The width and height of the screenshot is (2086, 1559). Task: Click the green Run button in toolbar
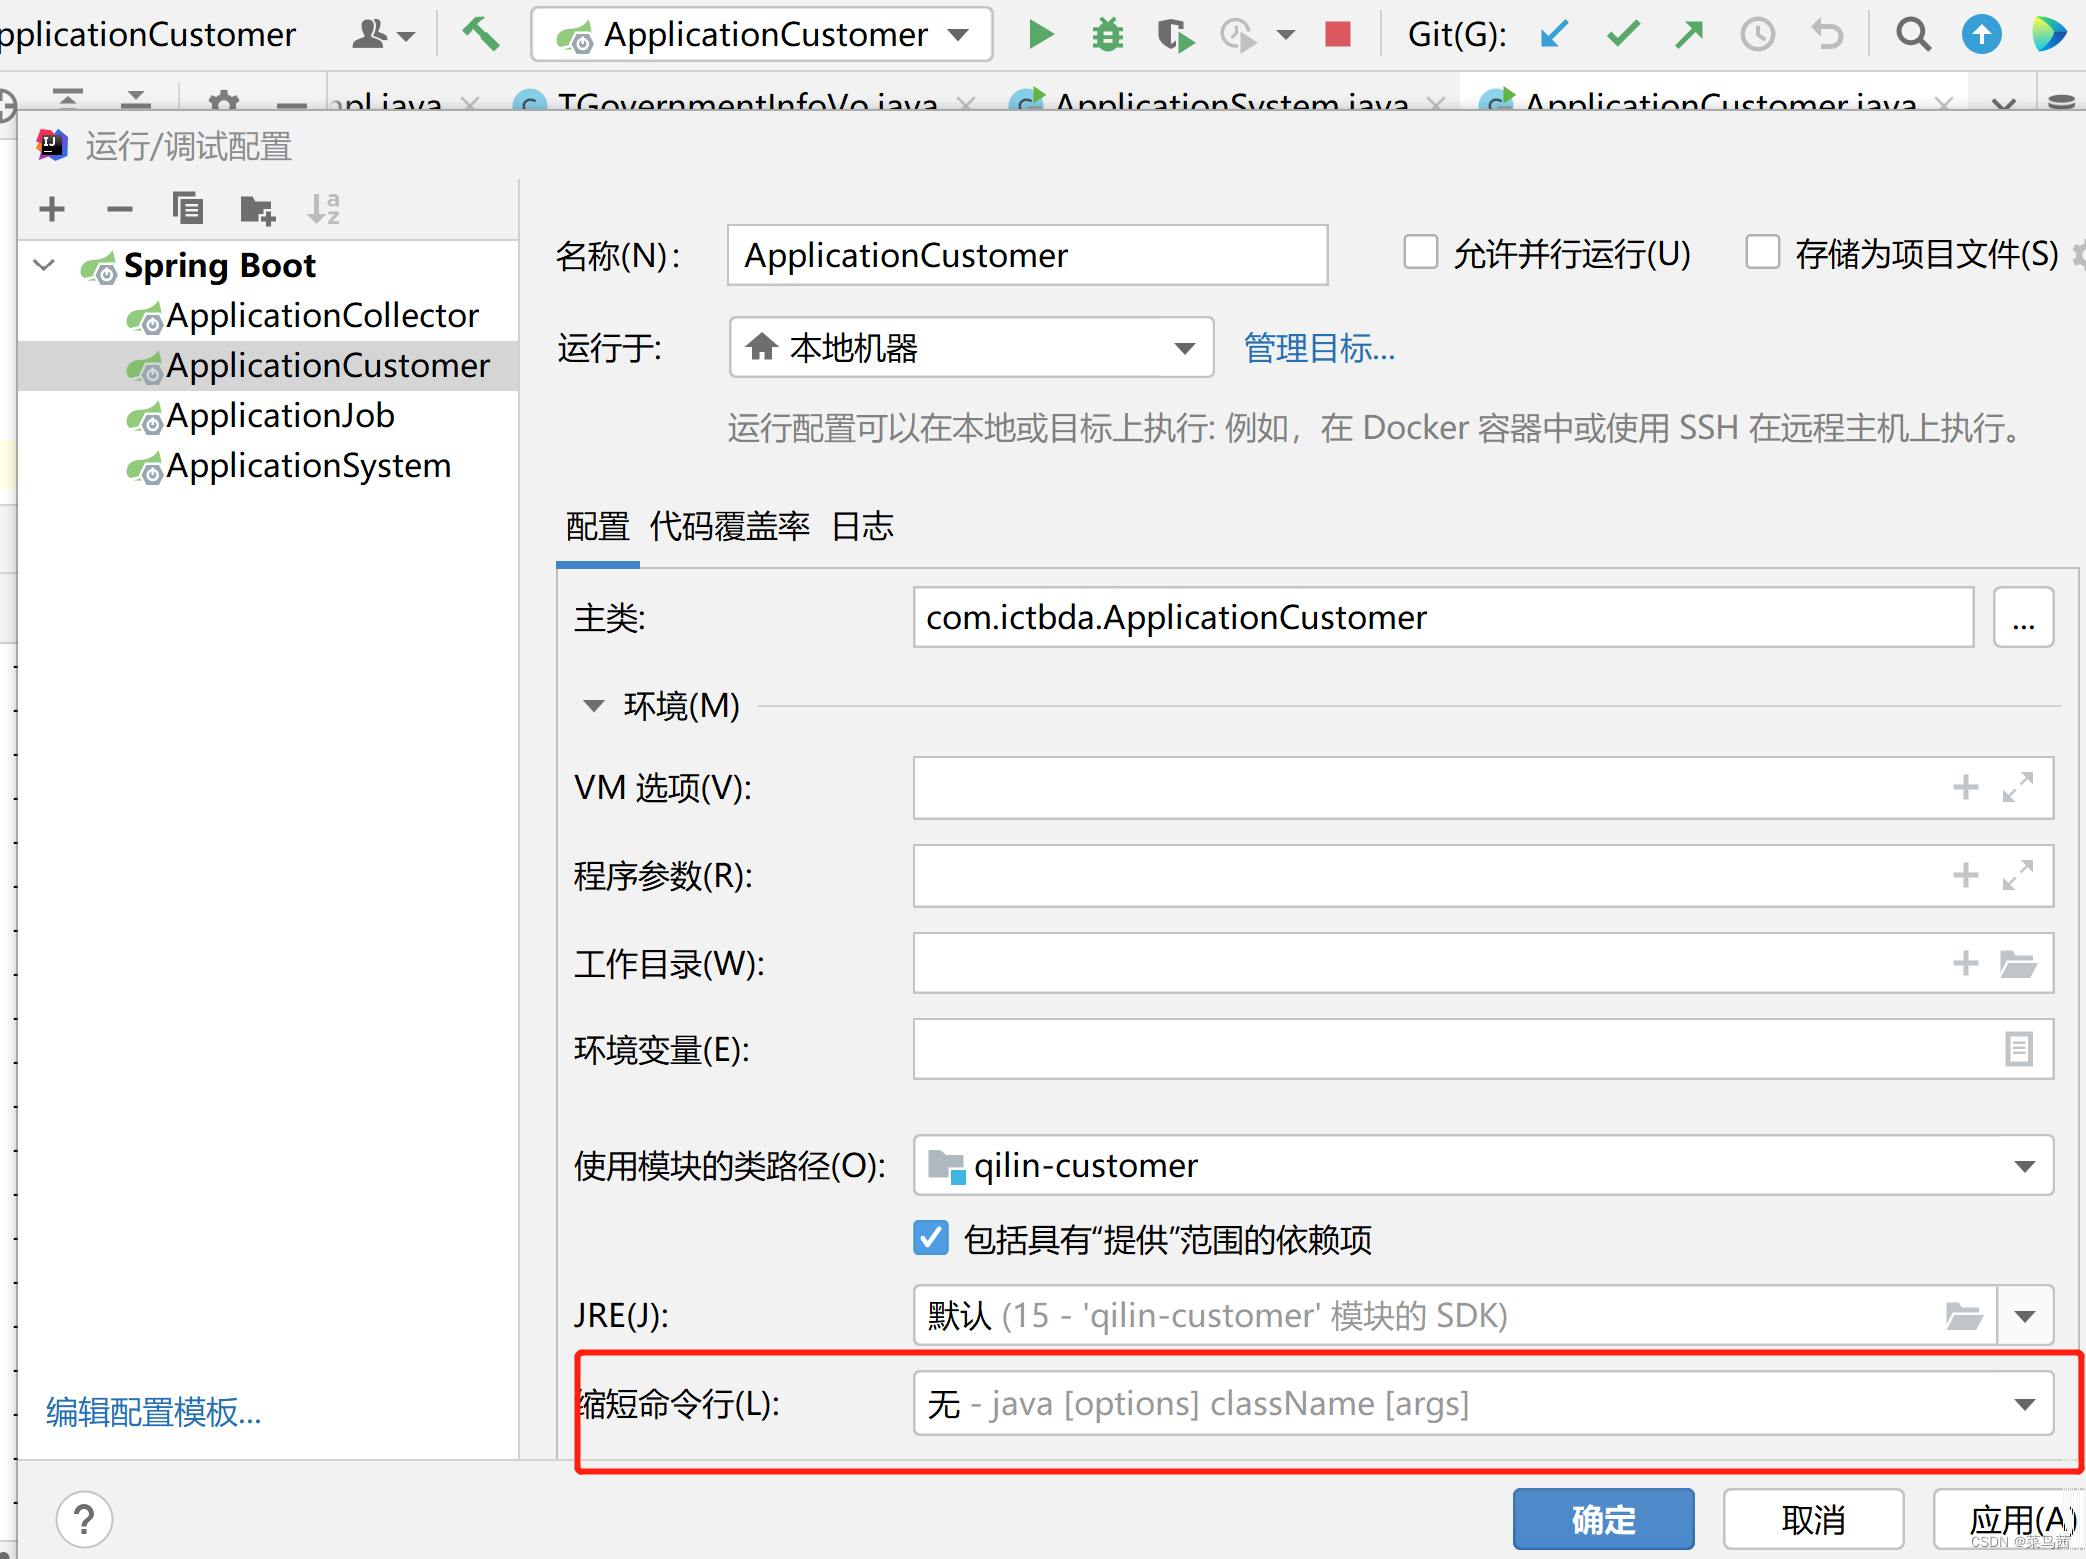(x=1040, y=35)
